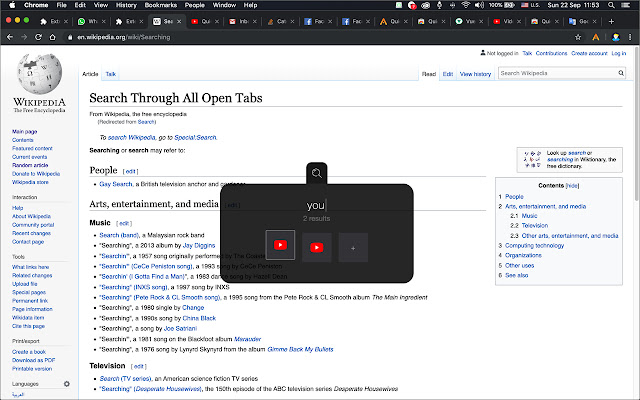Click the plus tile in search overlay
Screen dimensions: 640x400
(353, 246)
